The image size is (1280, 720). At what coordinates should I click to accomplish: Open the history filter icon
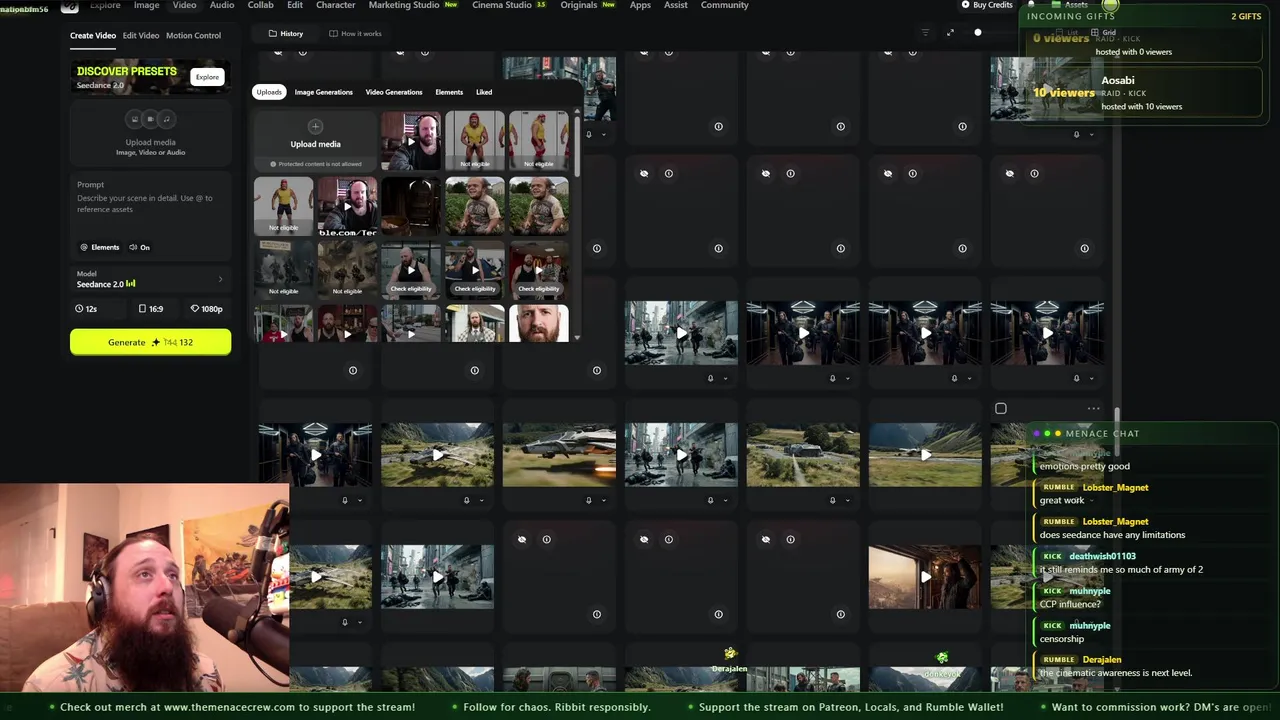pyautogui.click(x=925, y=33)
